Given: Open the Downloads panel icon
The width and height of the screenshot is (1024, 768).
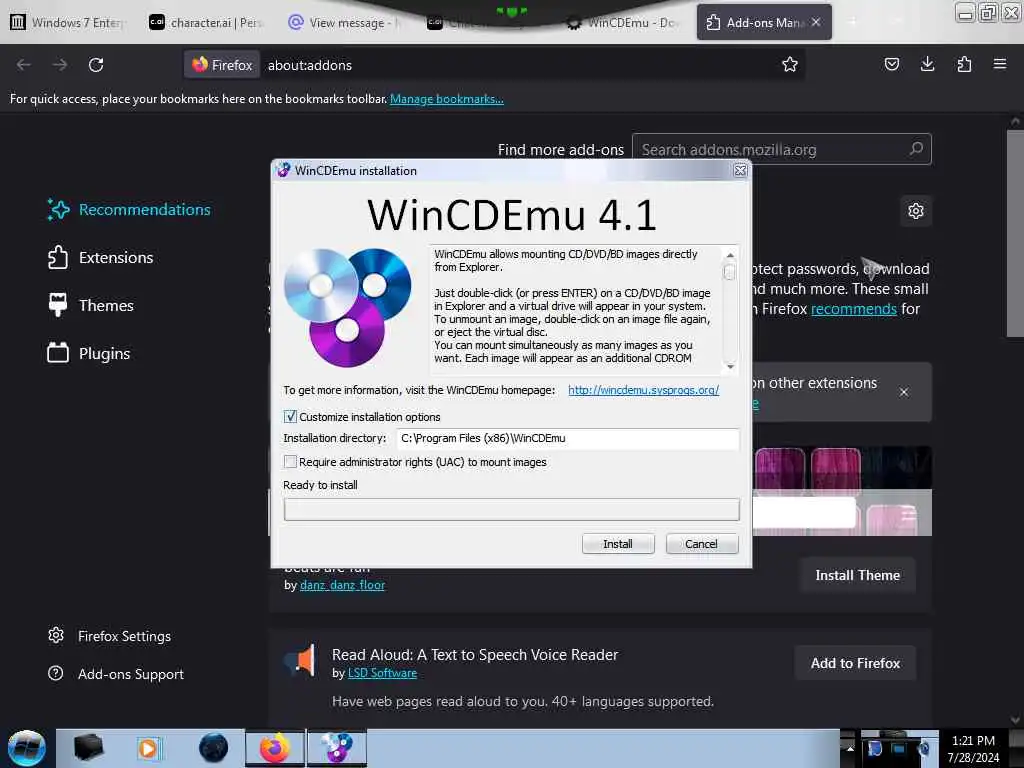Looking at the screenshot, I should tap(927, 64).
